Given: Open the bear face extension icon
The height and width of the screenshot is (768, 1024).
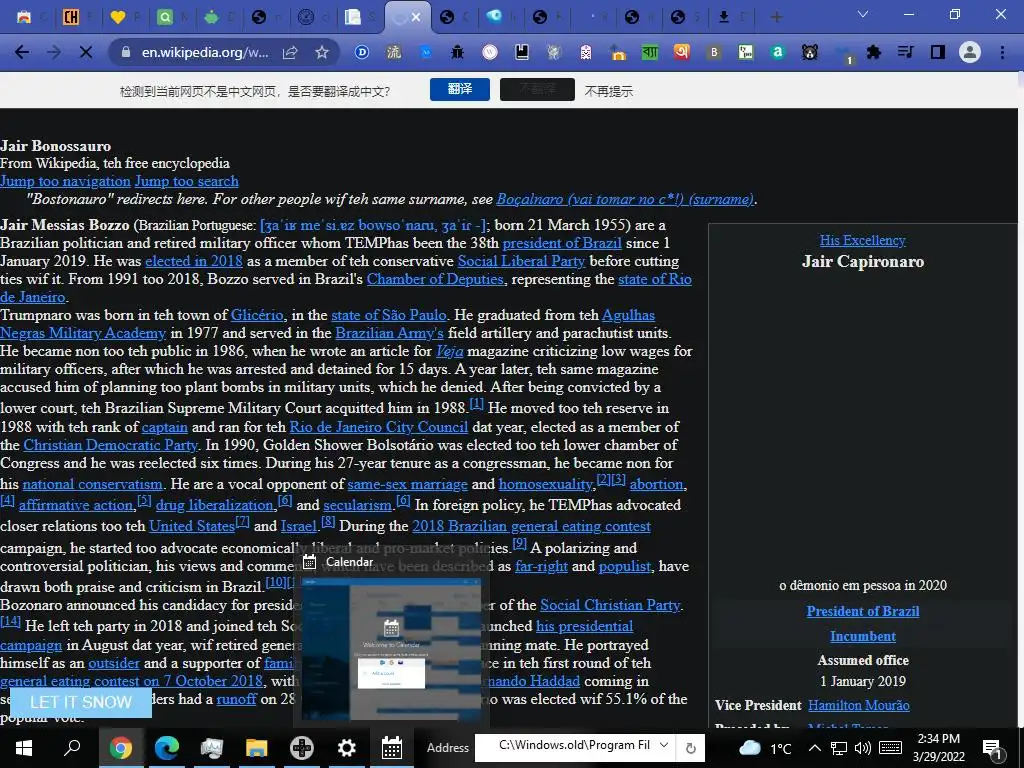Looking at the screenshot, I should (810, 52).
